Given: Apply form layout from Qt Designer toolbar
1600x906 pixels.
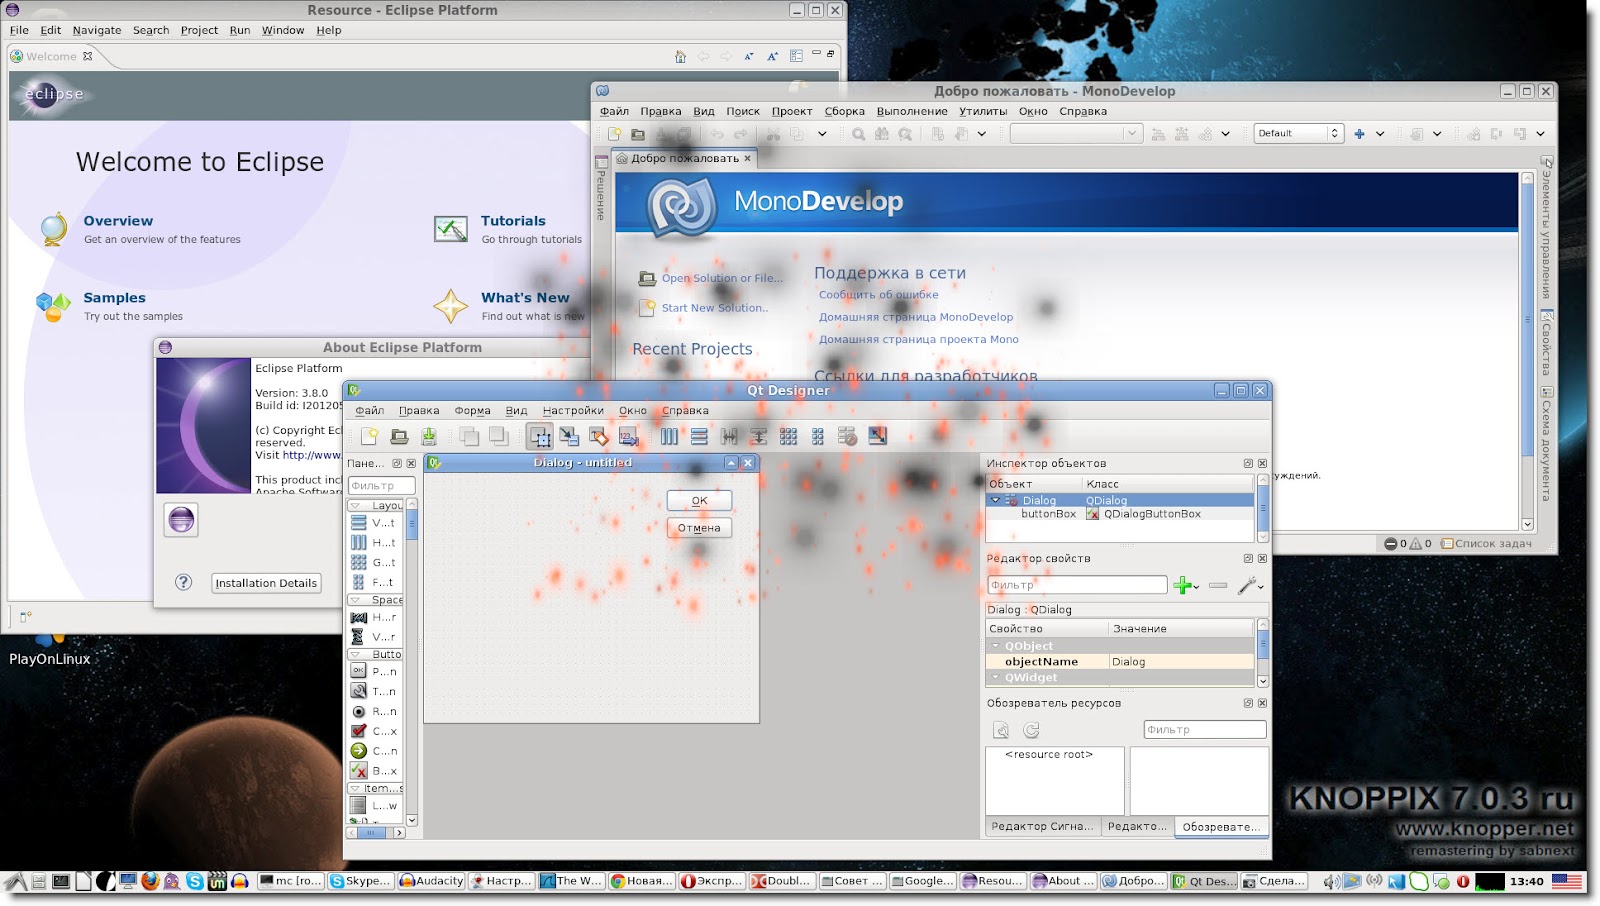Looking at the screenshot, I should 818,436.
